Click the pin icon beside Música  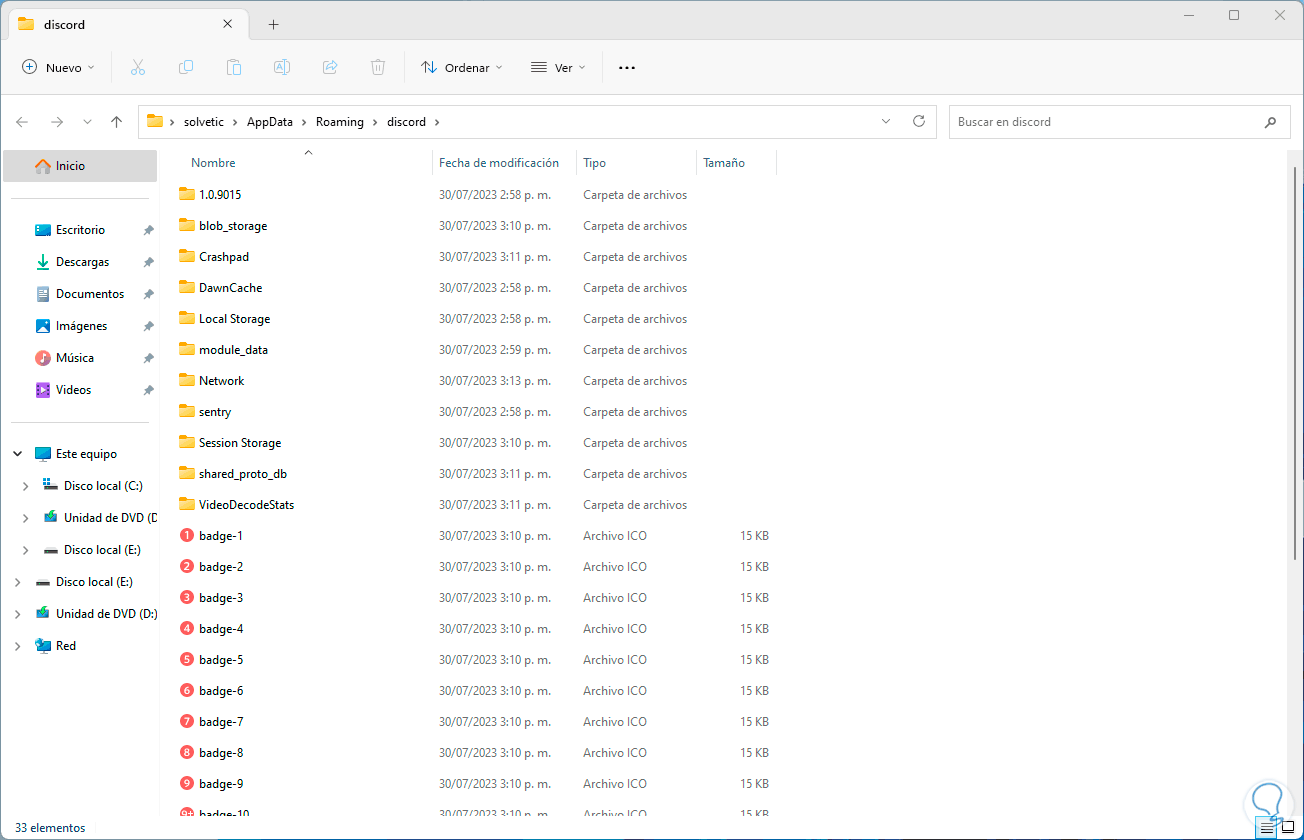tap(148, 358)
